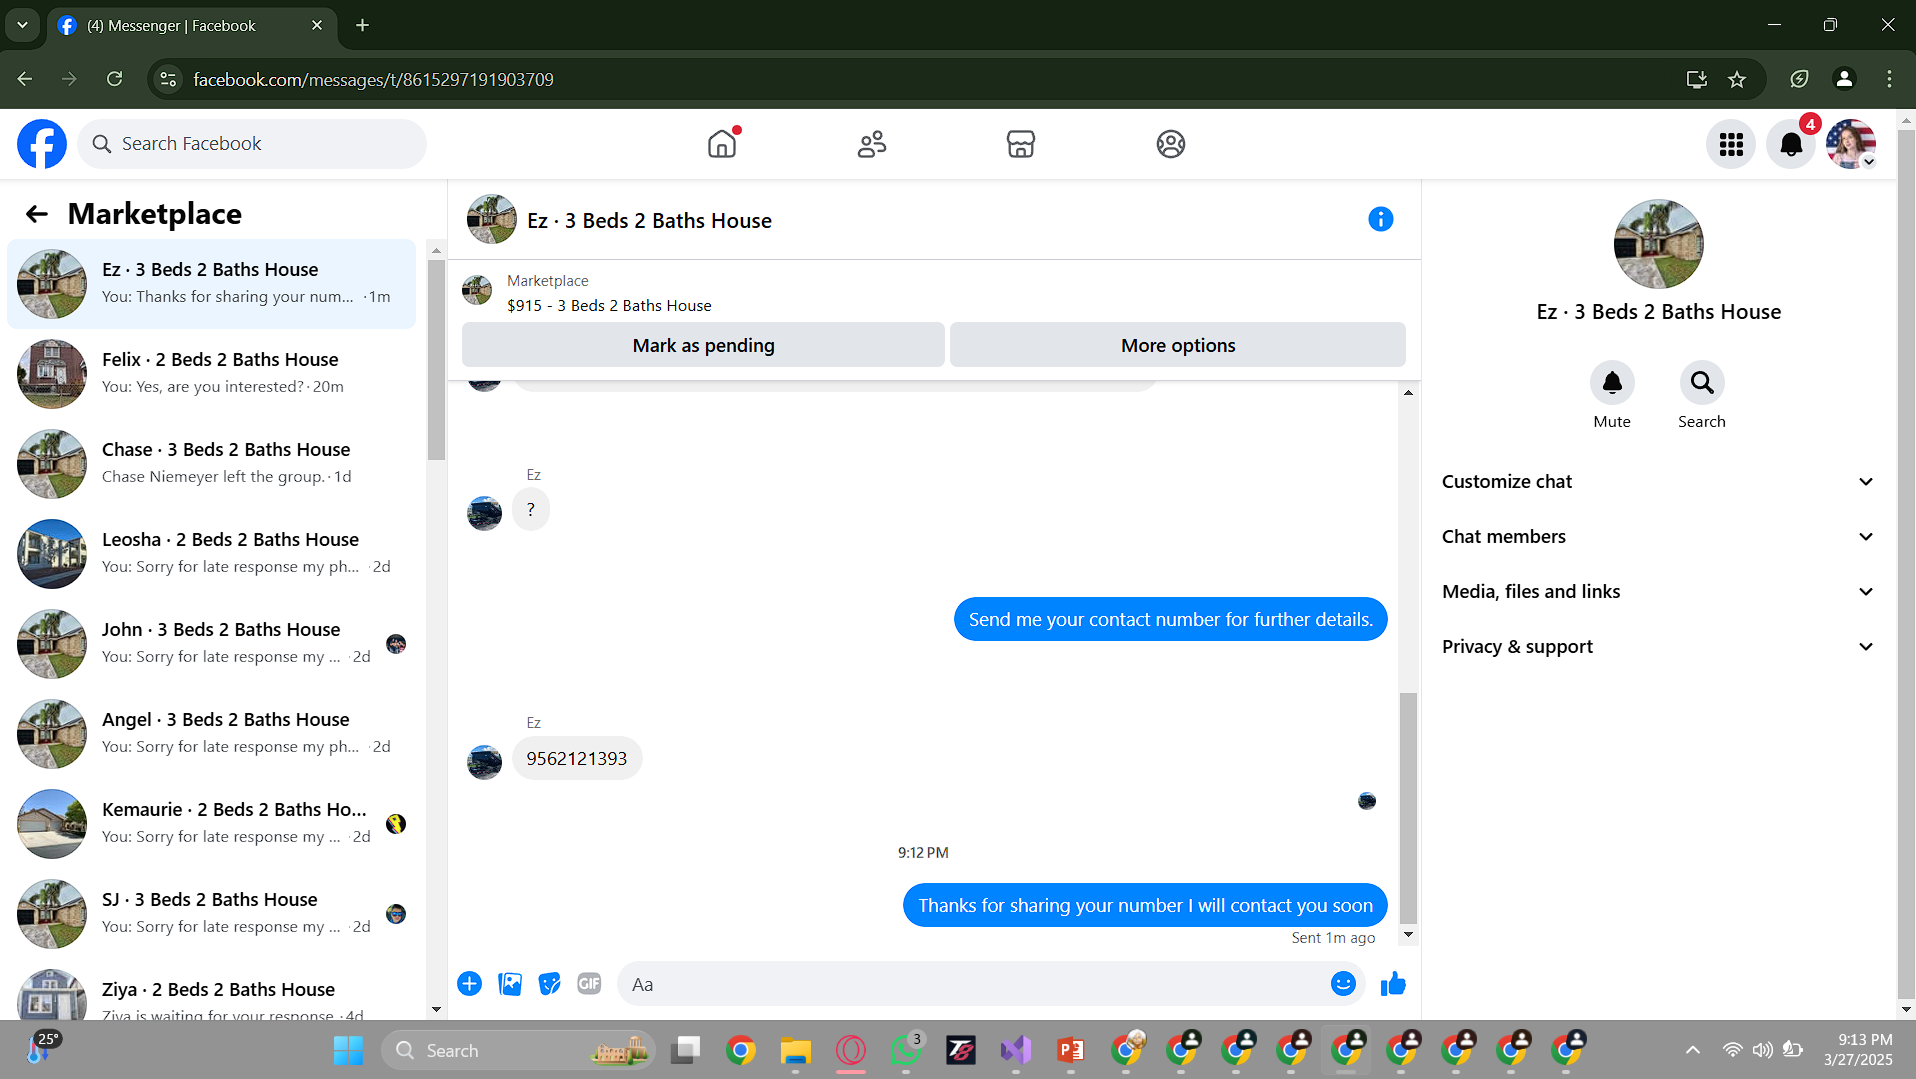Open the Friends icon in top navigation

(x=872, y=144)
